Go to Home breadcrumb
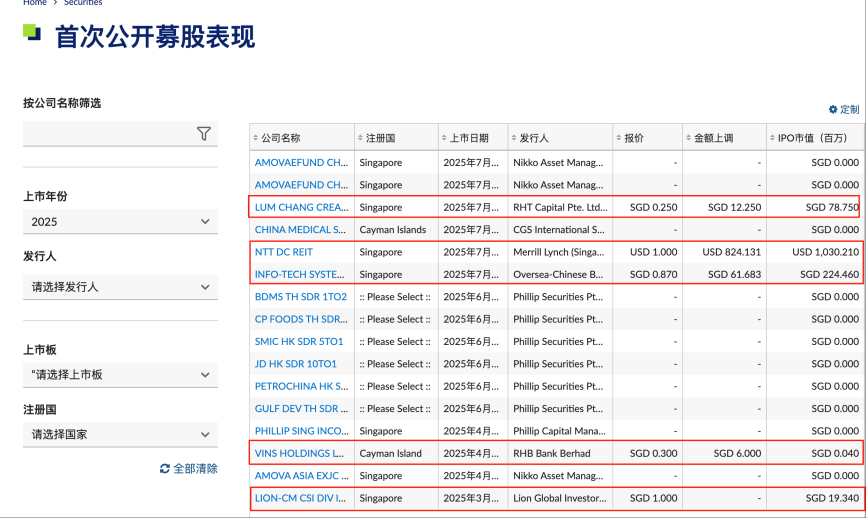The height and width of the screenshot is (518, 866). pos(34,3)
